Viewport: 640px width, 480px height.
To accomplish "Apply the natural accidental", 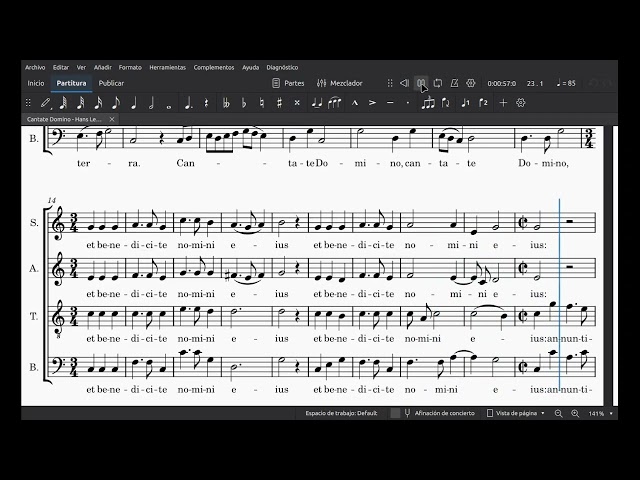I will pos(262,103).
